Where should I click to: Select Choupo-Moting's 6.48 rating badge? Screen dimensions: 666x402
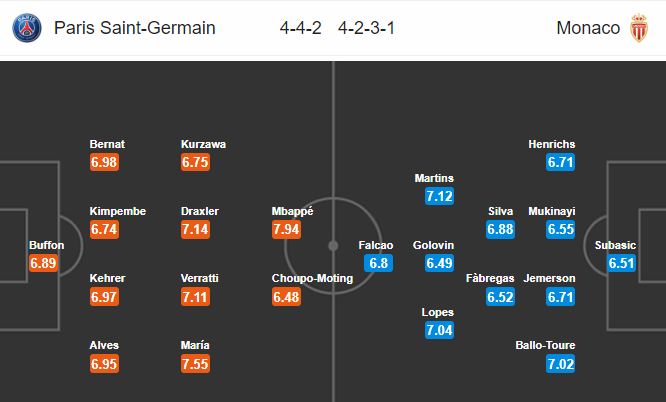[x=286, y=297]
